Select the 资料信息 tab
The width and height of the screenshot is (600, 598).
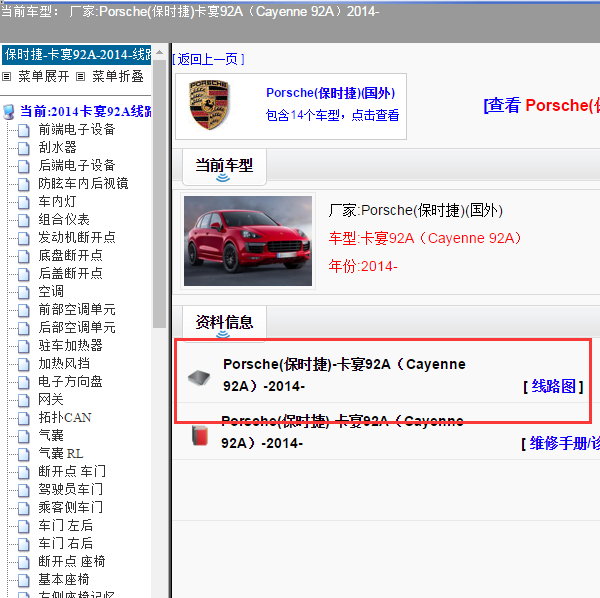pos(224,323)
